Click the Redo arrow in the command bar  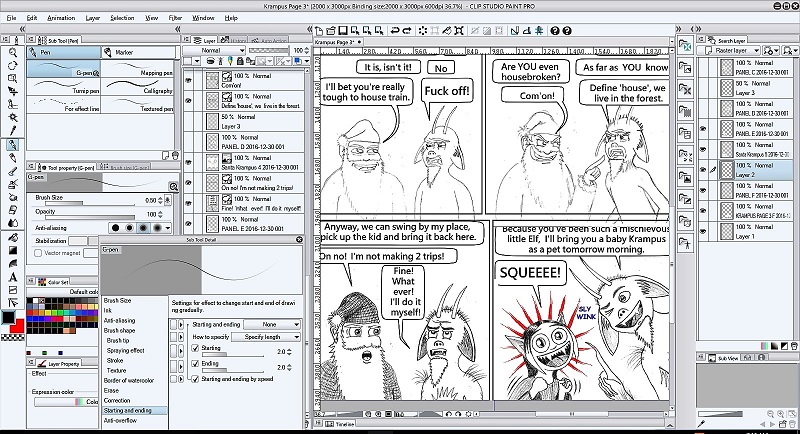[x=407, y=31]
